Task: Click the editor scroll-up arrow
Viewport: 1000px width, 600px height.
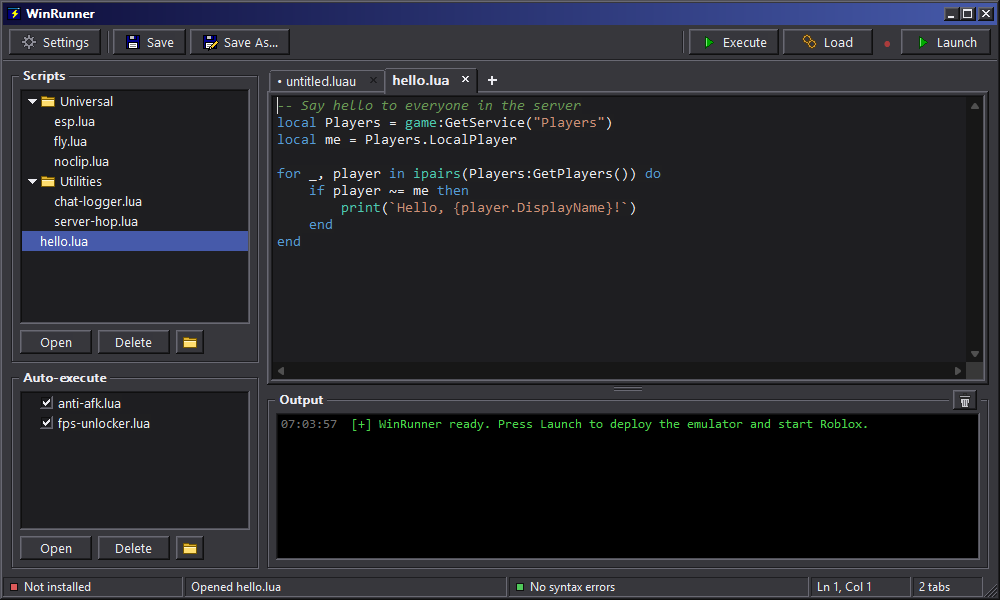Action: pyautogui.click(x=974, y=106)
